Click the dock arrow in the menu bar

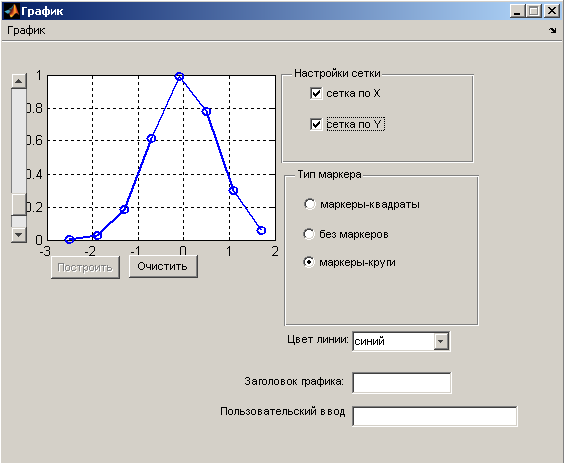(x=553, y=31)
